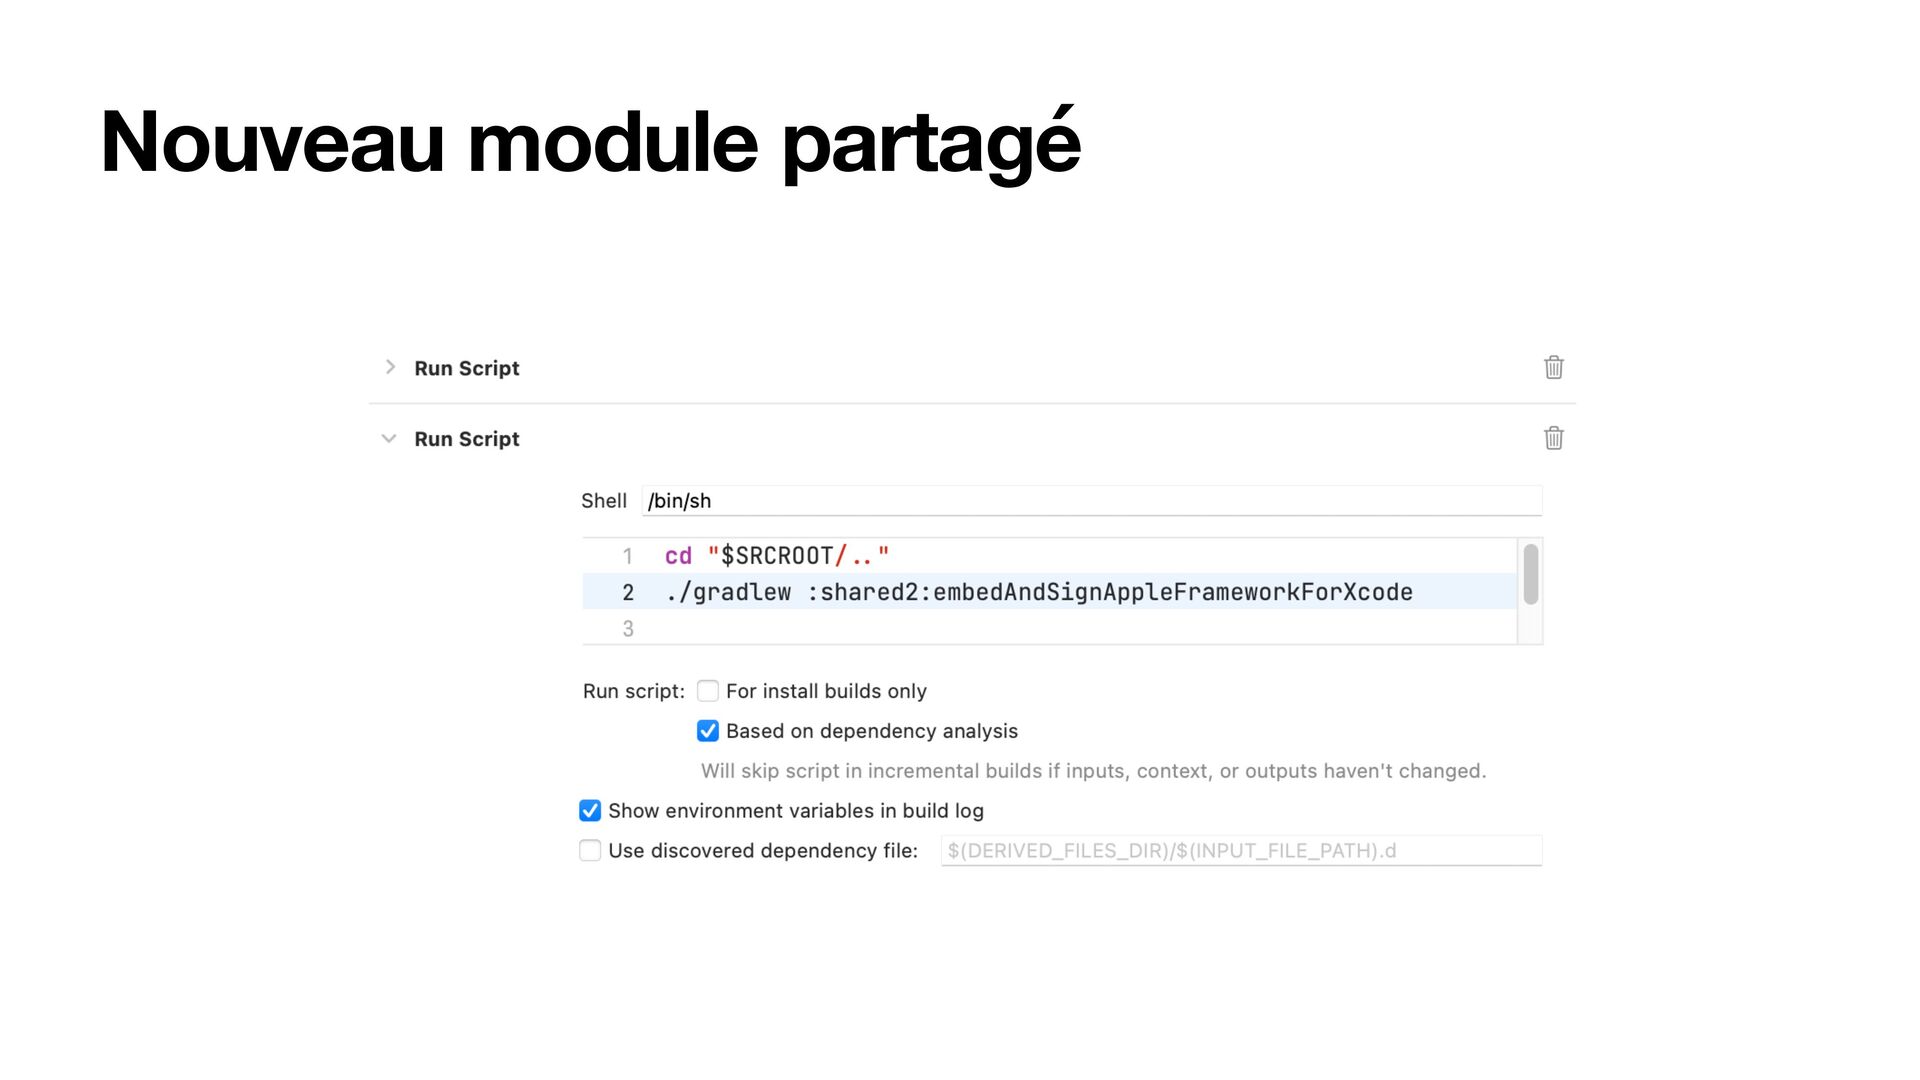The width and height of the screenshot is (1920, 1080).
Task: Click the gradlew embedAndSignAppleFrameworkForXcode line
Action: 1039,592
